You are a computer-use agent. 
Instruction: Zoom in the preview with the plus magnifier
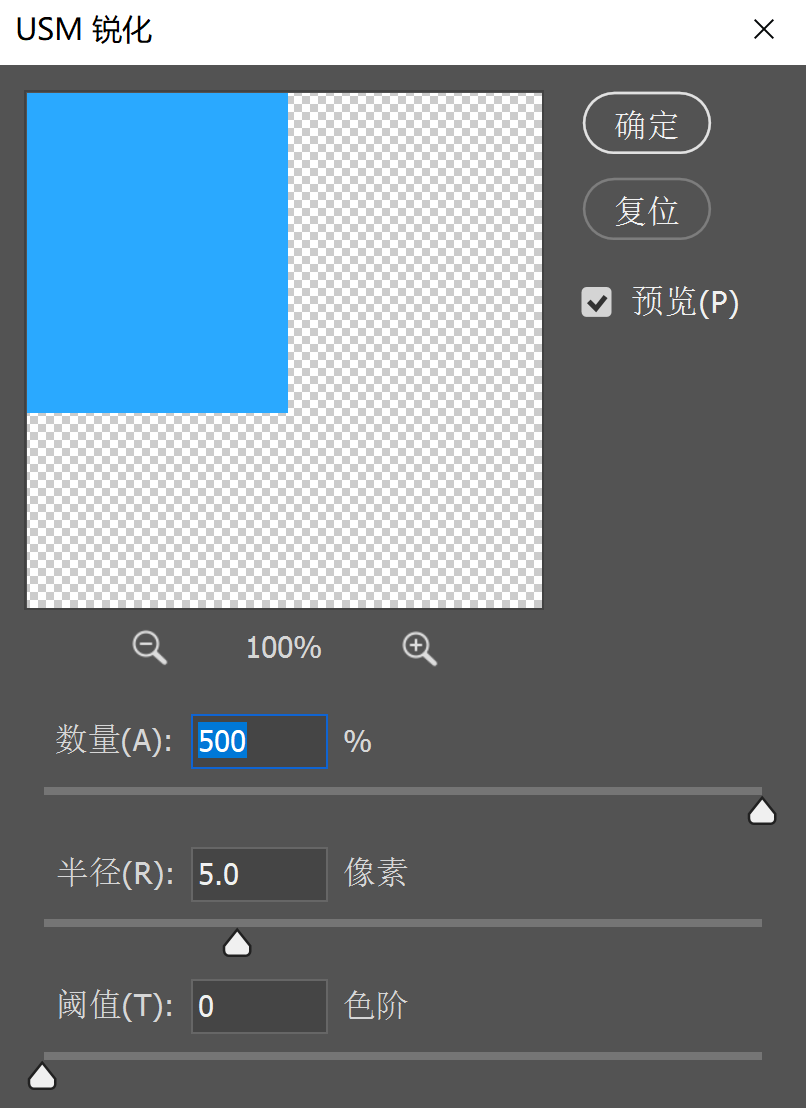tap(418, 647)
